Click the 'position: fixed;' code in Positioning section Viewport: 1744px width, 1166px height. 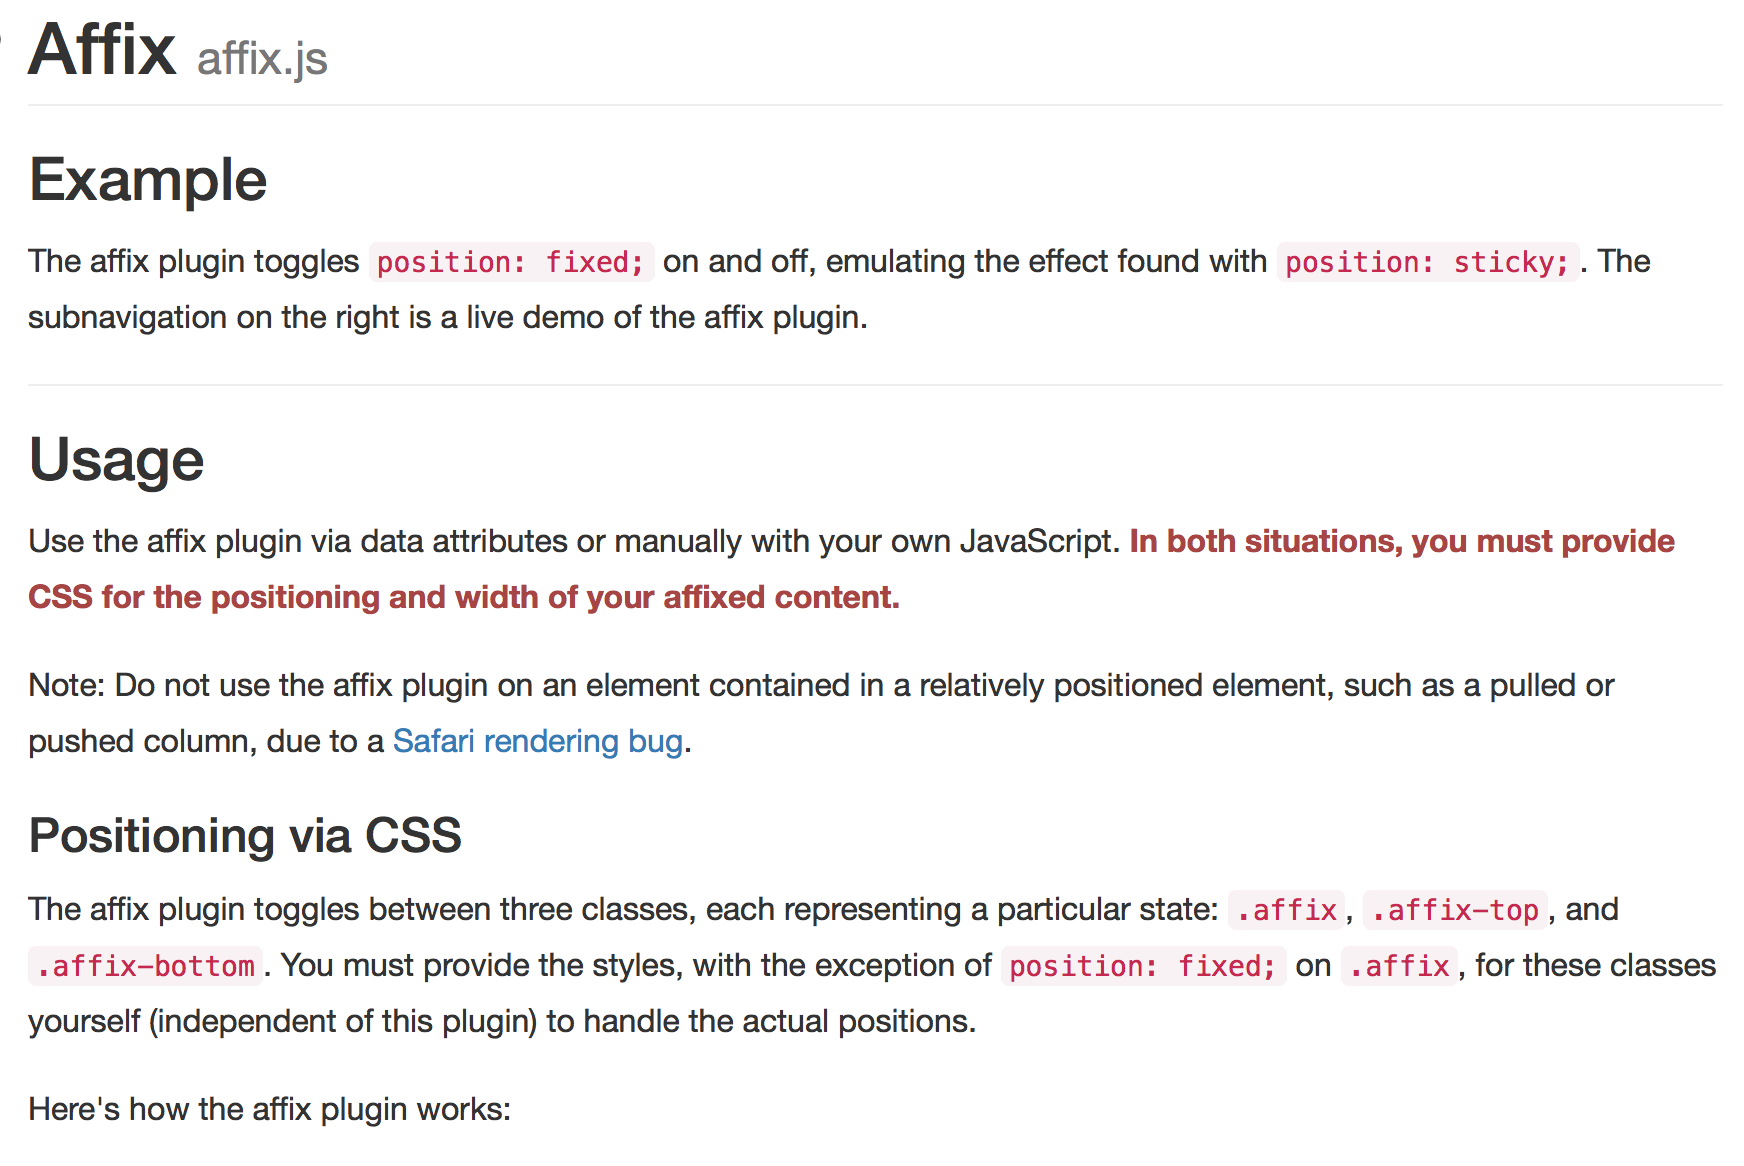[1143, 966]
